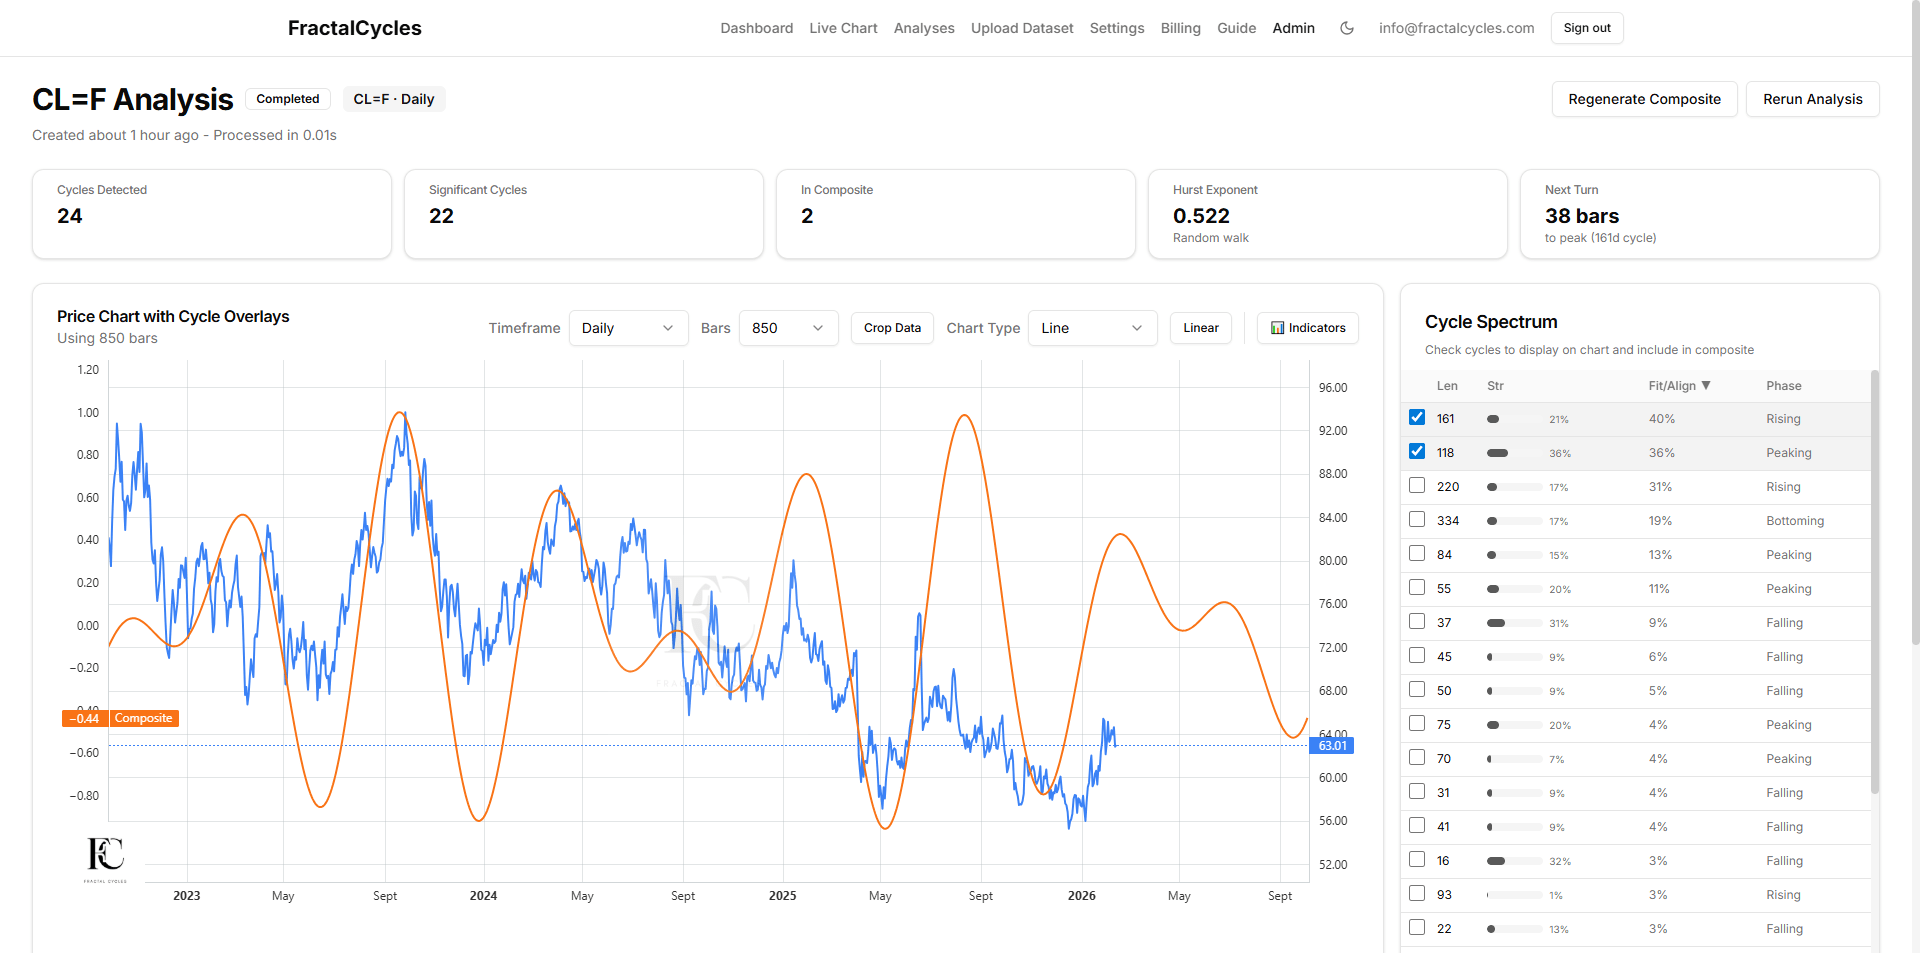
Task: Uncheck the 161 cycle checkbox
Action: click(x=1417, y=418)
